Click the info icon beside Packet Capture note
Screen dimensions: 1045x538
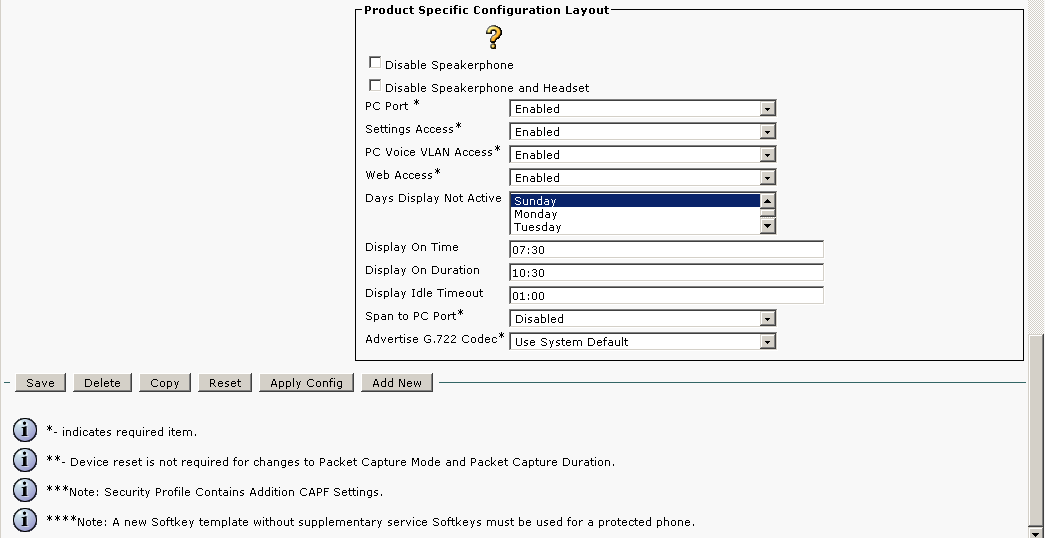point(25,461)
